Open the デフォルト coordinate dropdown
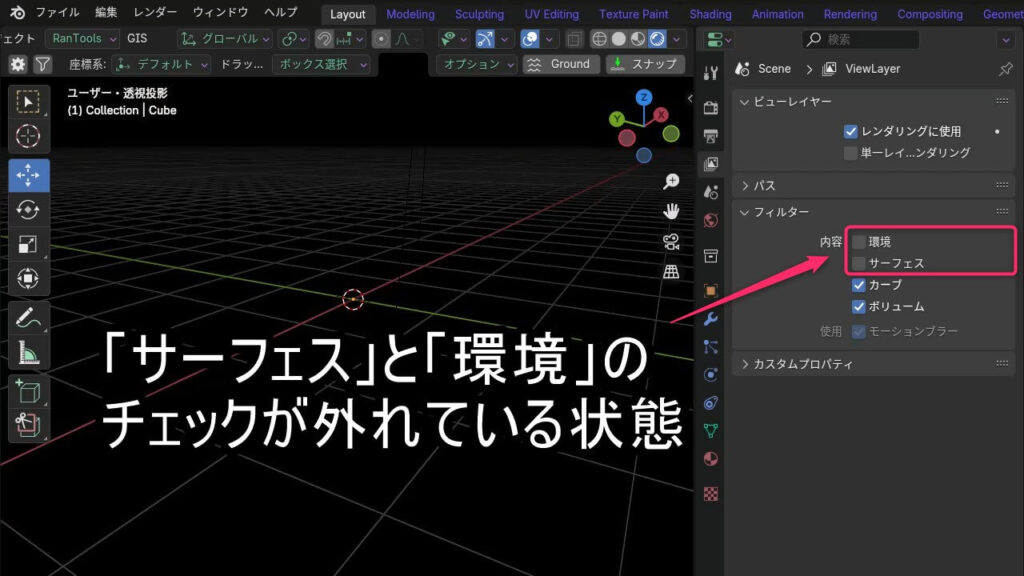Screen dimensions: 1024x576 point(161,64)
